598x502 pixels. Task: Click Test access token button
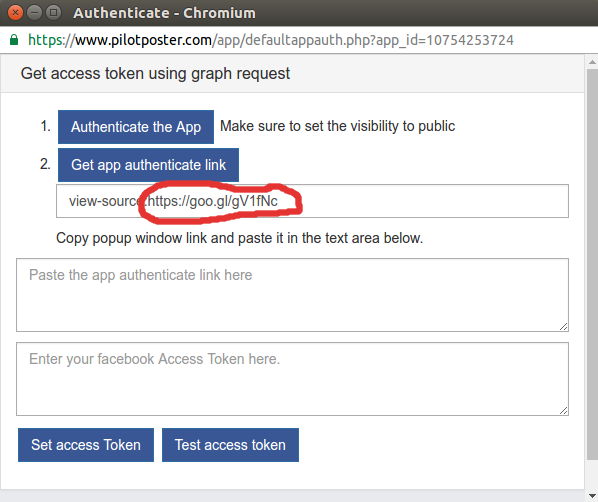(230, 445)
